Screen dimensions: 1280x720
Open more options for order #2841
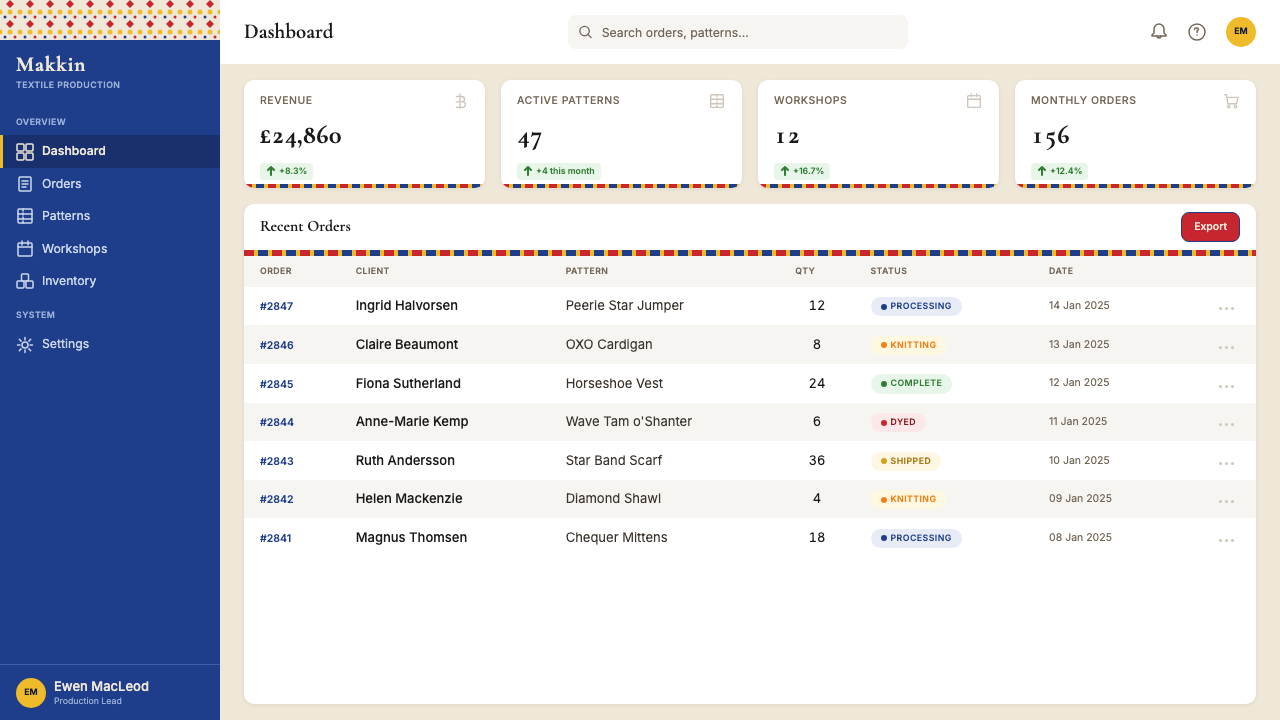1227,541
